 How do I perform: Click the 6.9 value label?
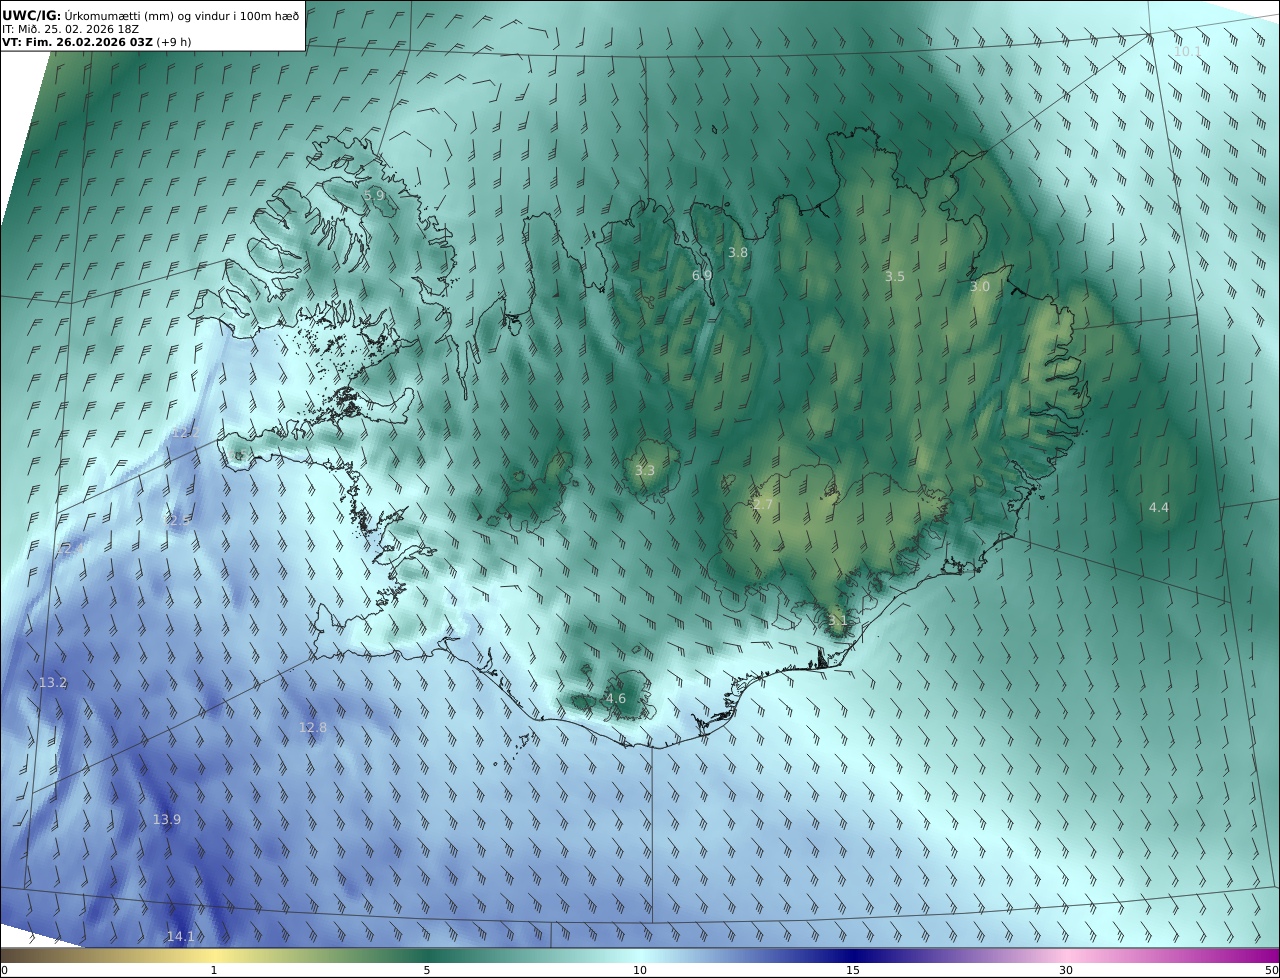[x=702, y=275]
